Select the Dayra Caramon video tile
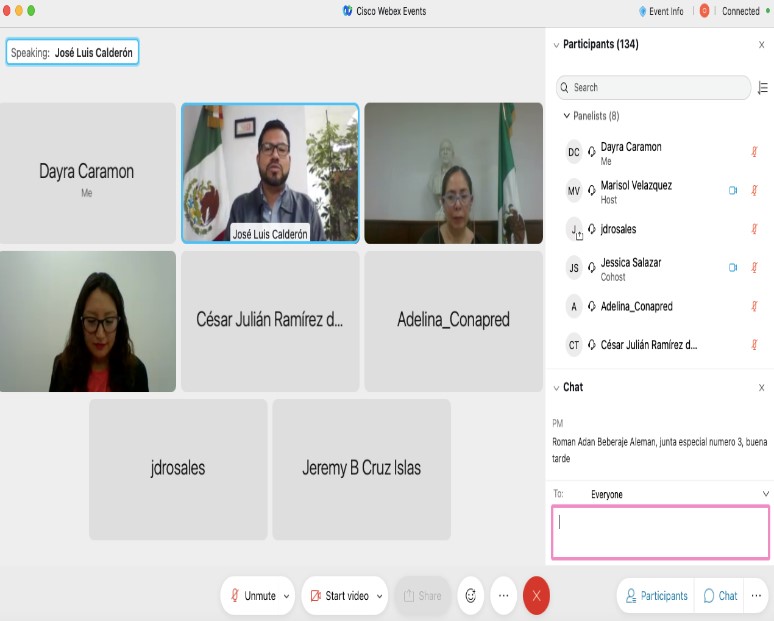This screenshot has width=774, height=621. 87,173
